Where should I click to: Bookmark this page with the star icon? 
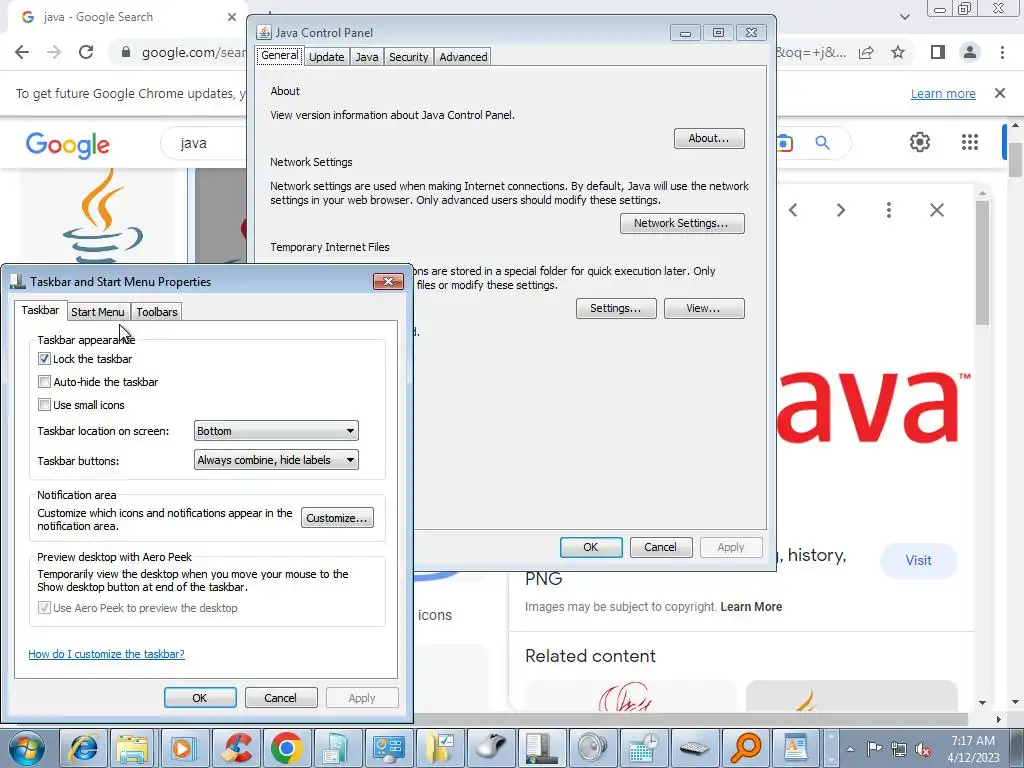898,52
